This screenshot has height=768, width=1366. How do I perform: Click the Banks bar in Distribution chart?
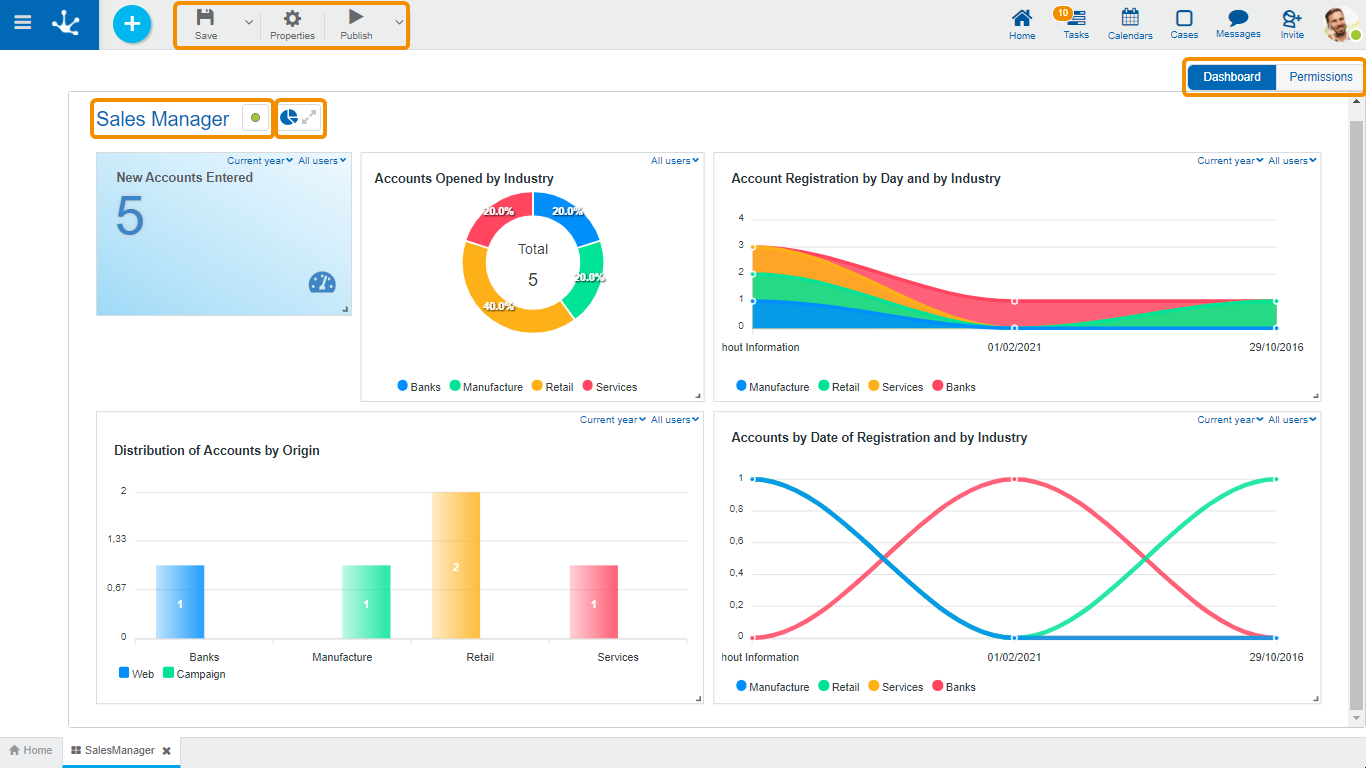[180, 602]
